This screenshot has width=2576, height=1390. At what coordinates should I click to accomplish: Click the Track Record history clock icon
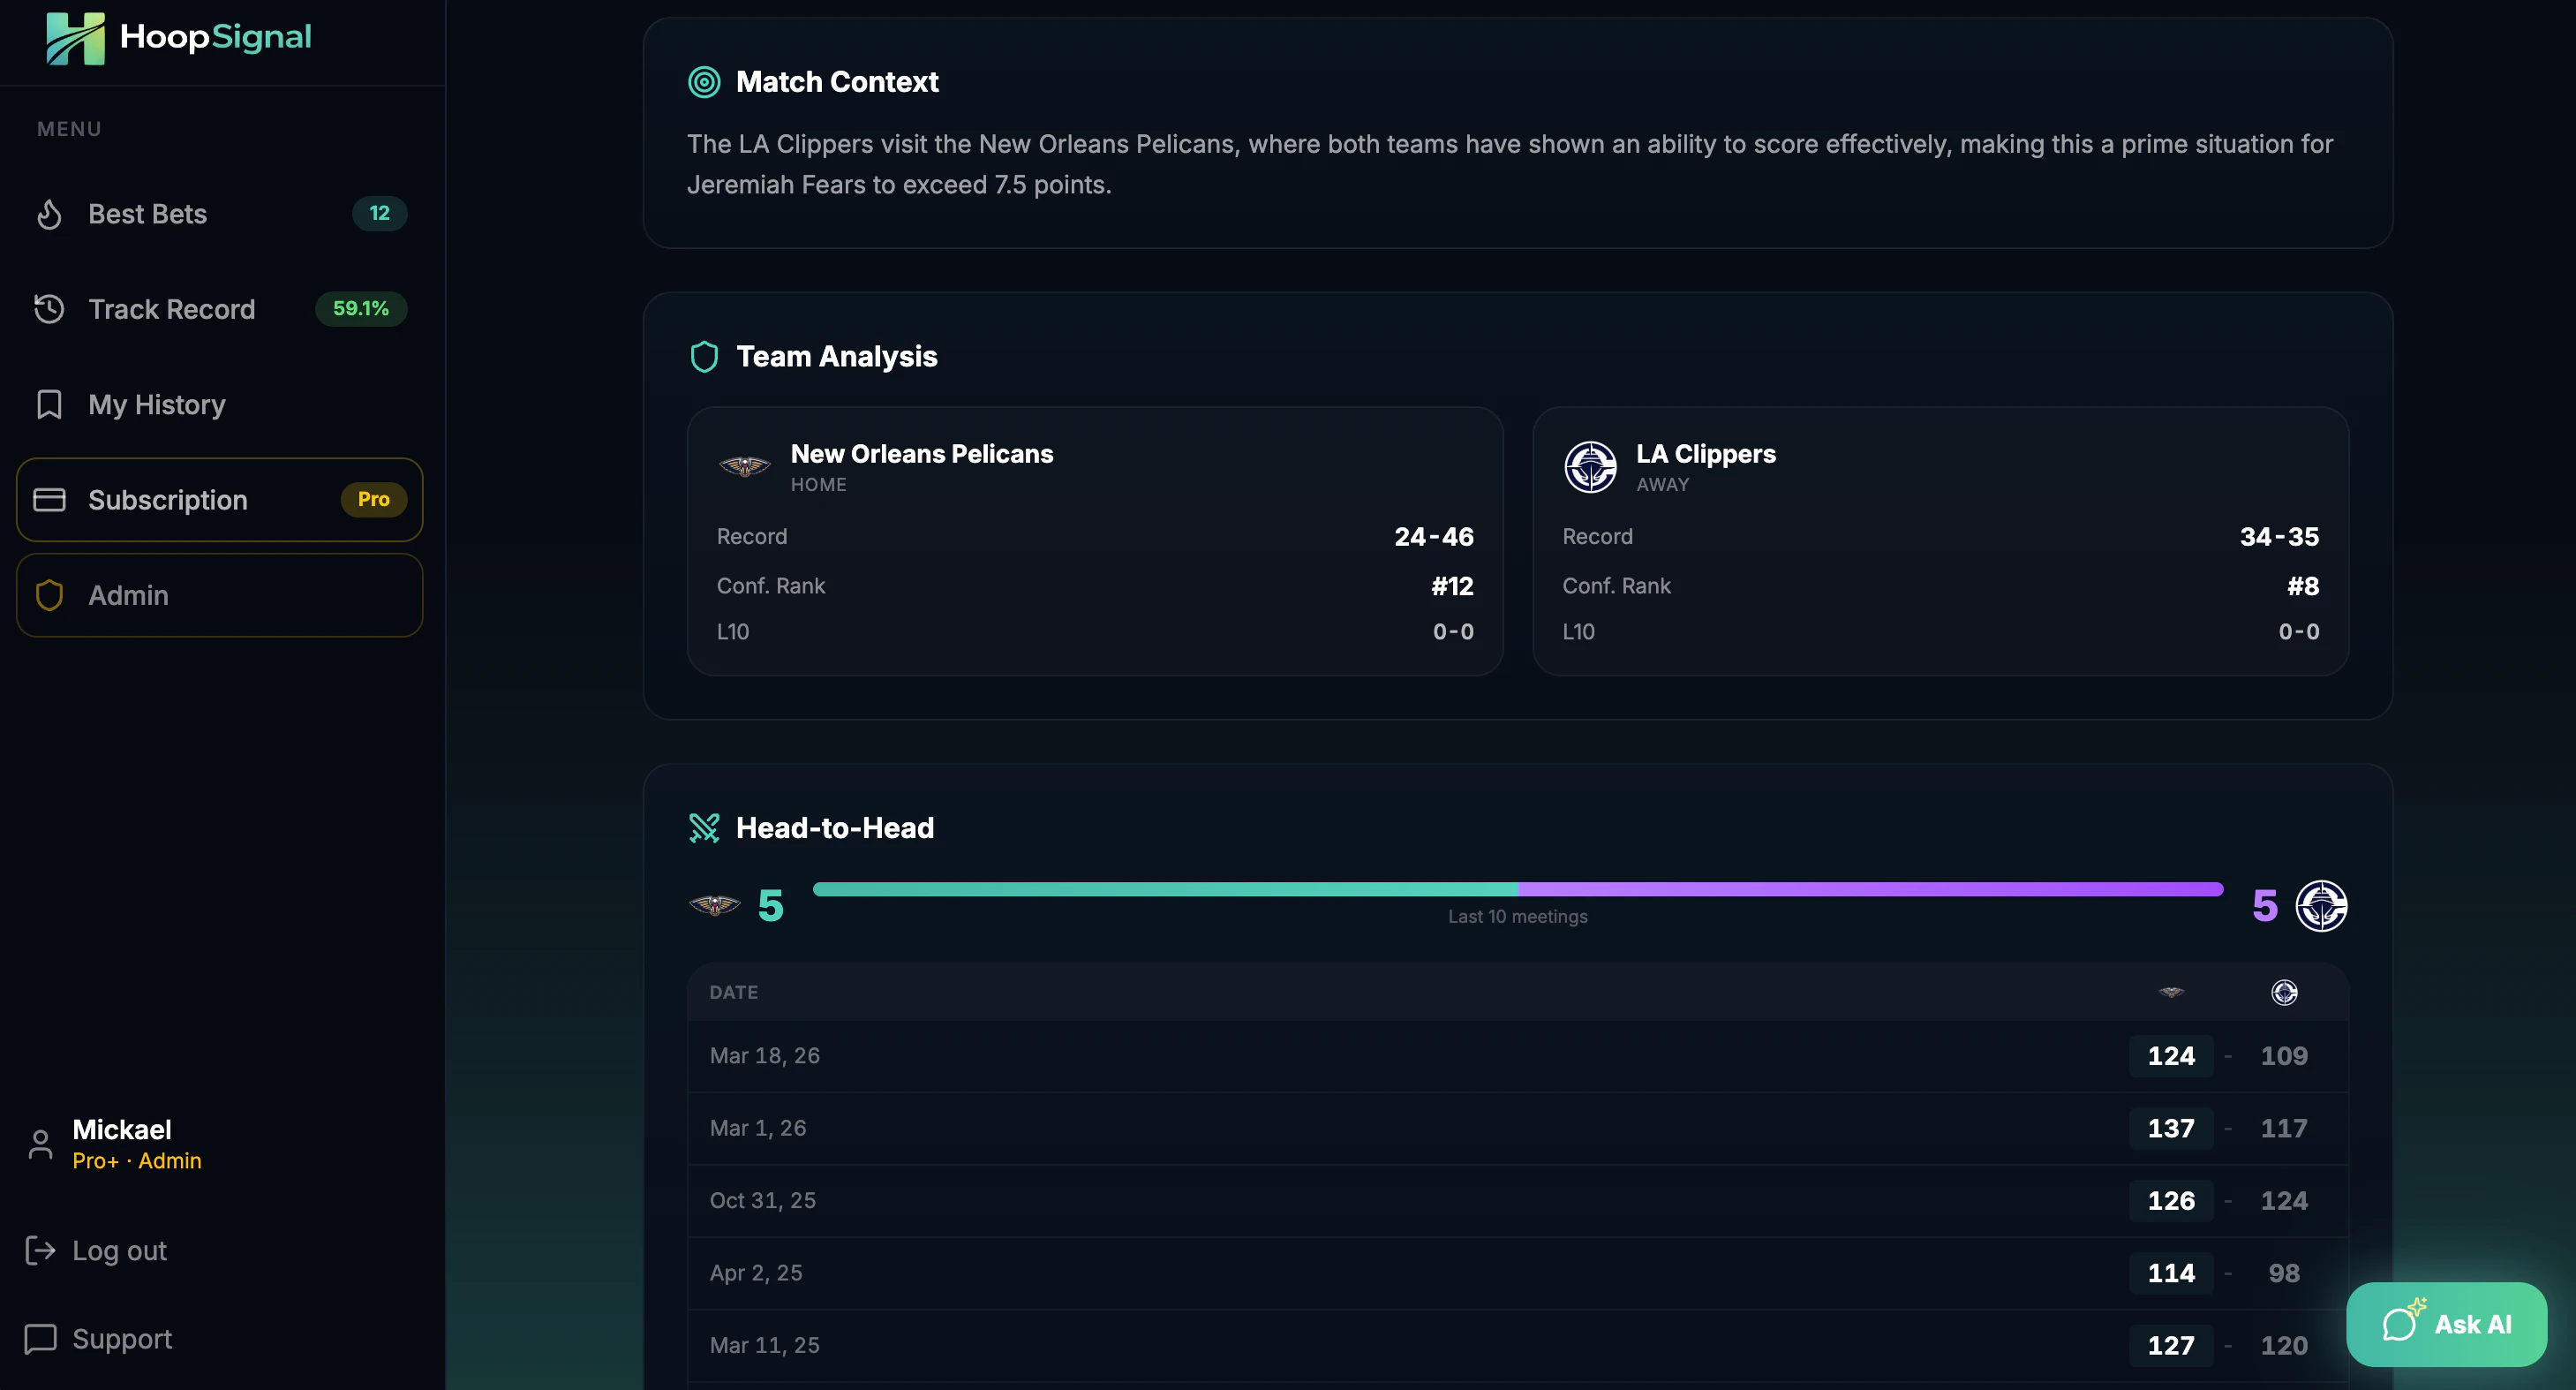point(49,309)
